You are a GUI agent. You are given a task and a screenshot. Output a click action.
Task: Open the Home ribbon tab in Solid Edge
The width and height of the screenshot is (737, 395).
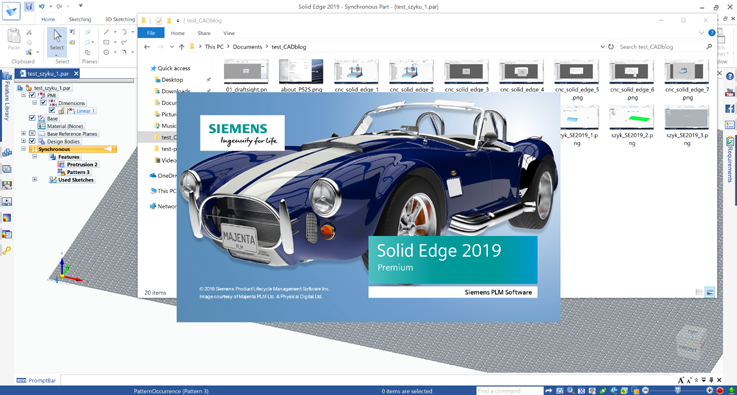click(48, 19)
